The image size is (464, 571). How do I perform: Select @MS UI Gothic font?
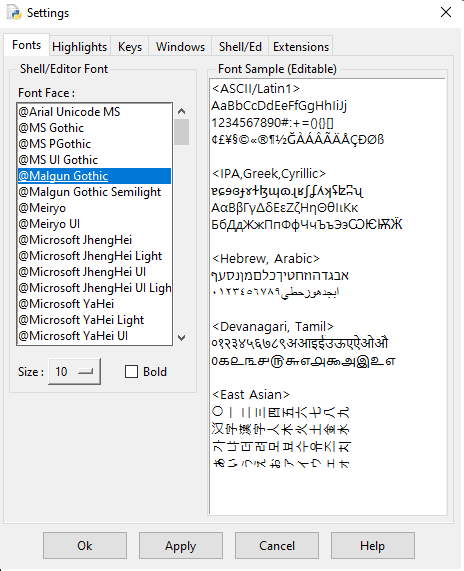(x=94, y=160)
